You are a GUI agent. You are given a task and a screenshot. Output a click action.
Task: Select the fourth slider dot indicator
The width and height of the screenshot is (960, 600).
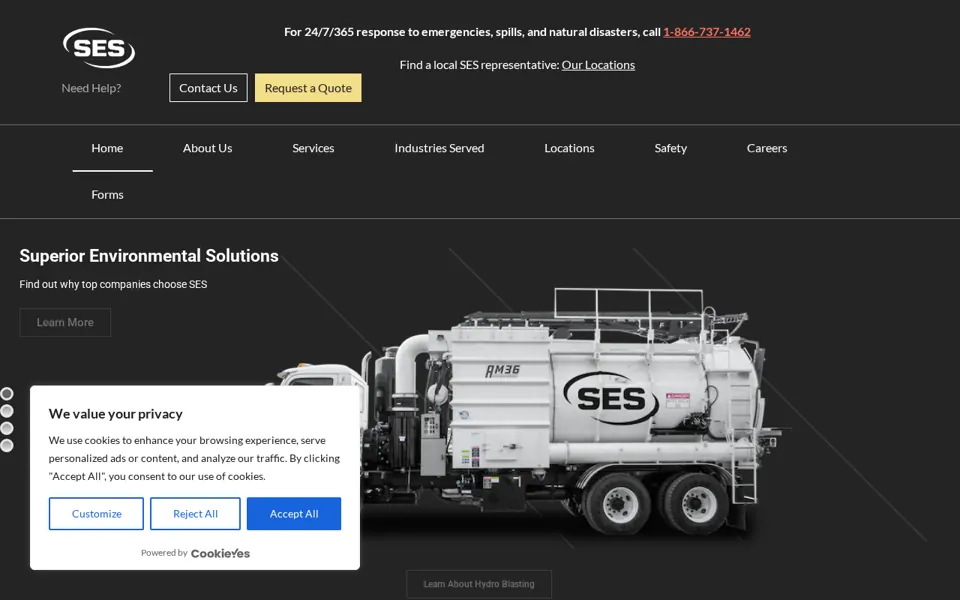click(x=7, y=446)
